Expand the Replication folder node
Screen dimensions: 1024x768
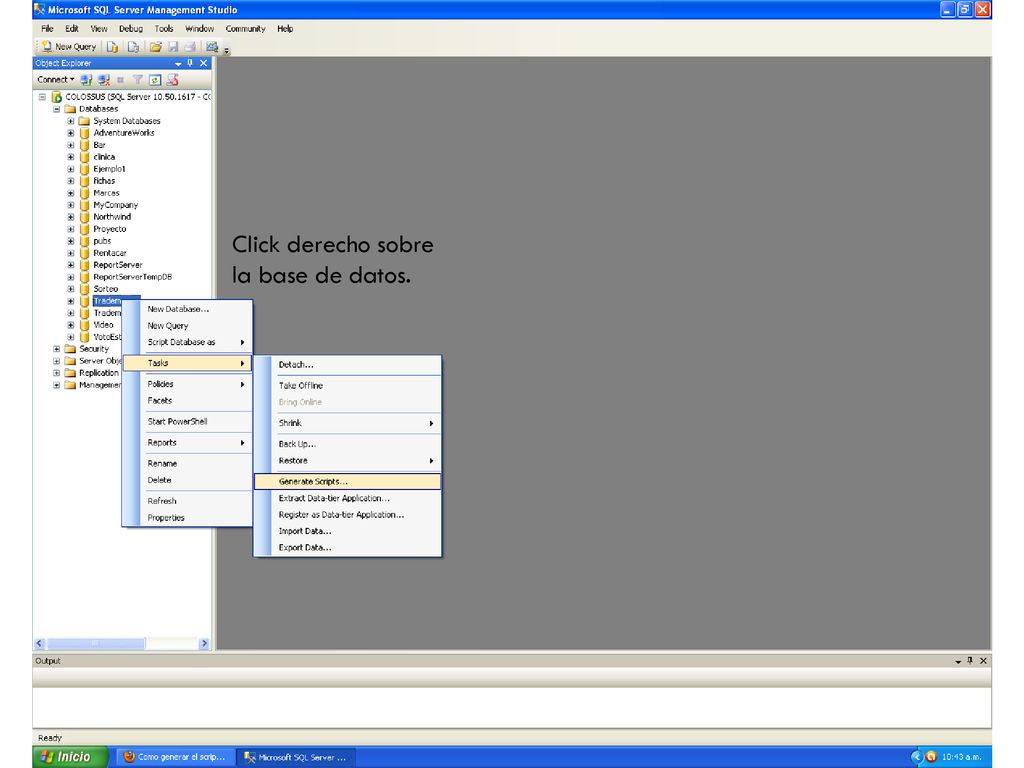tap(56, 373)
